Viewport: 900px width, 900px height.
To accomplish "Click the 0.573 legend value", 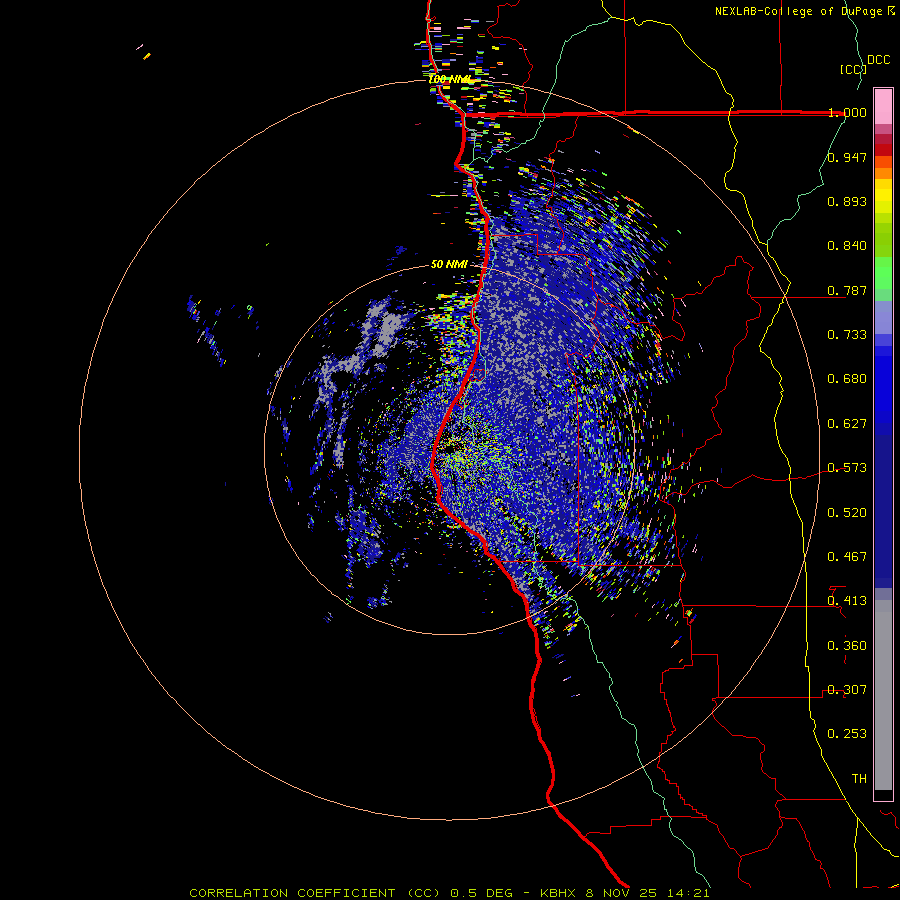I will (x=847, y=468).
